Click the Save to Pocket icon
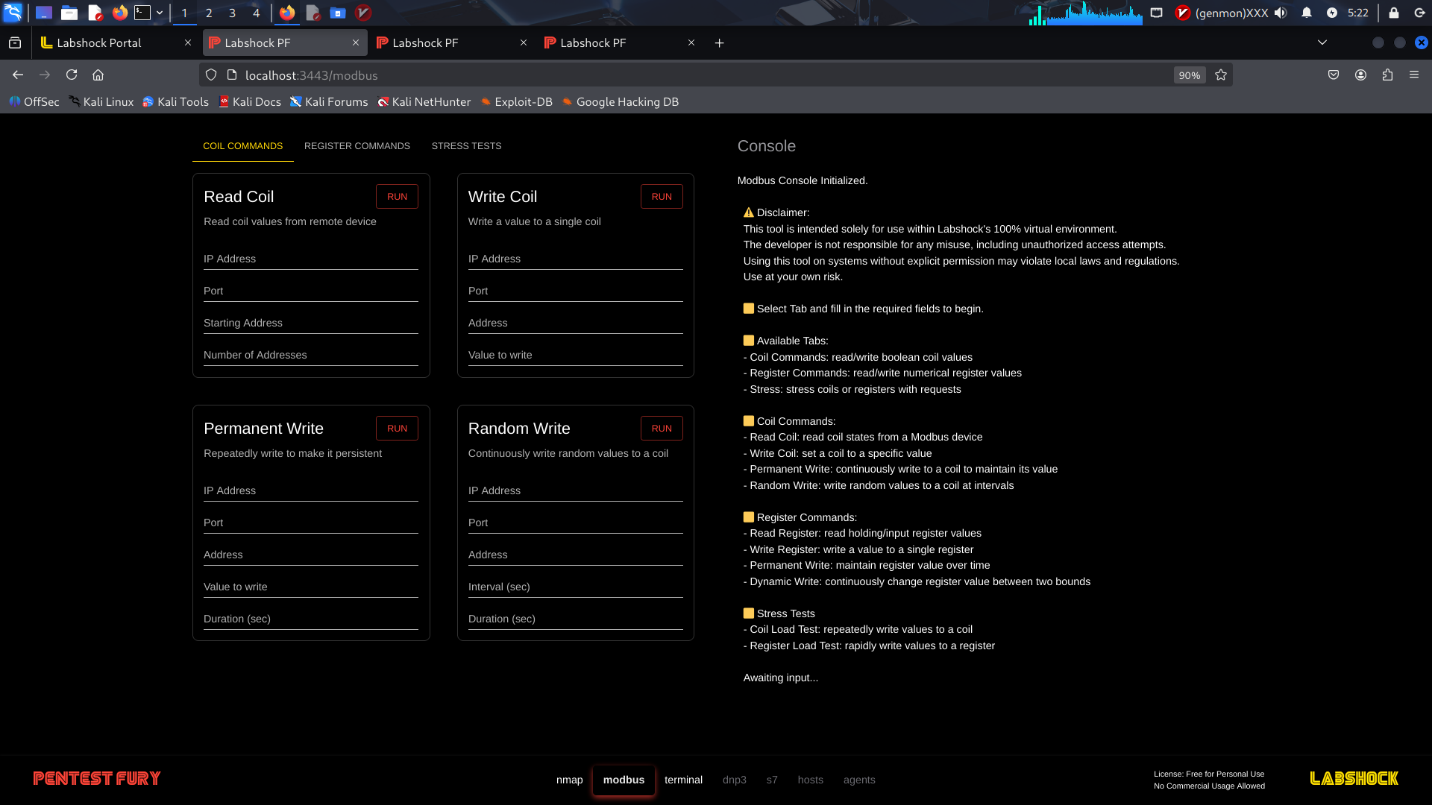This screenshot has height=805, width=1432. tap(1334, 75)
